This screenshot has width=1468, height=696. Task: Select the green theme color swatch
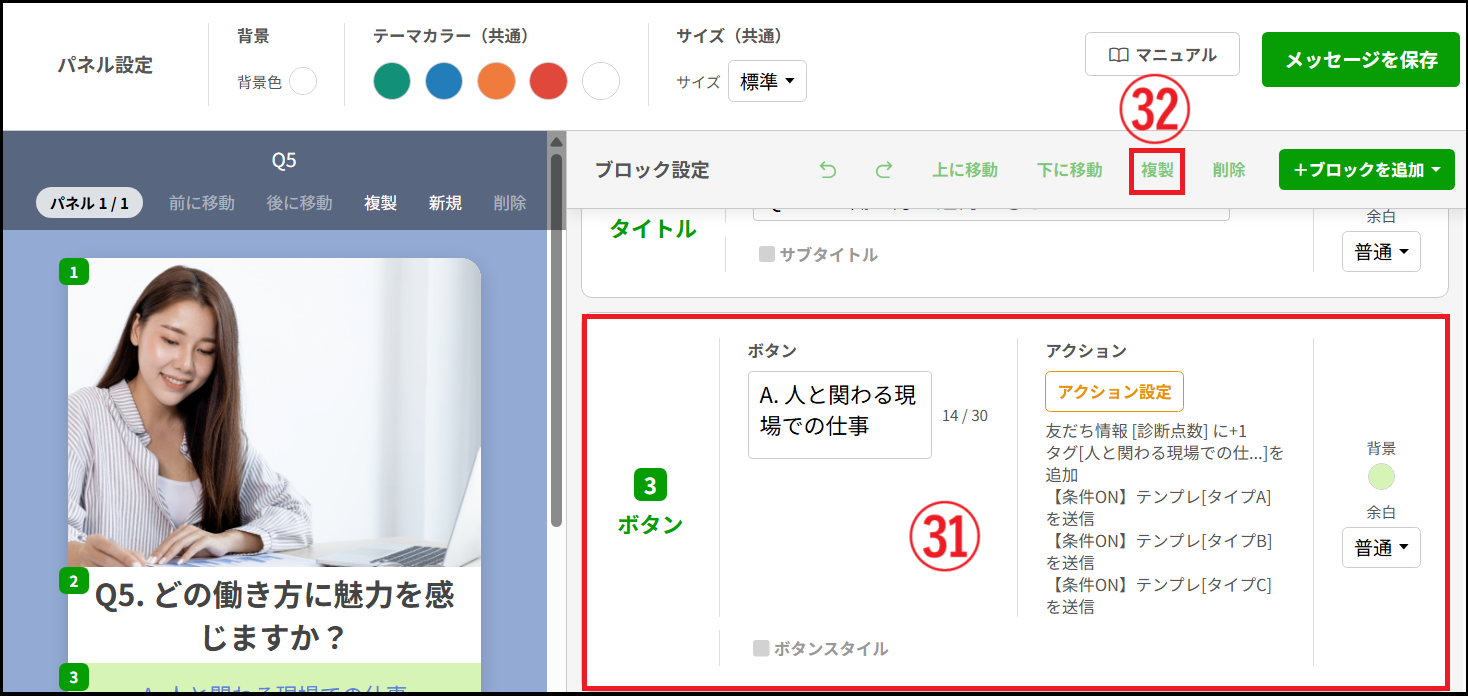point(392,81)
